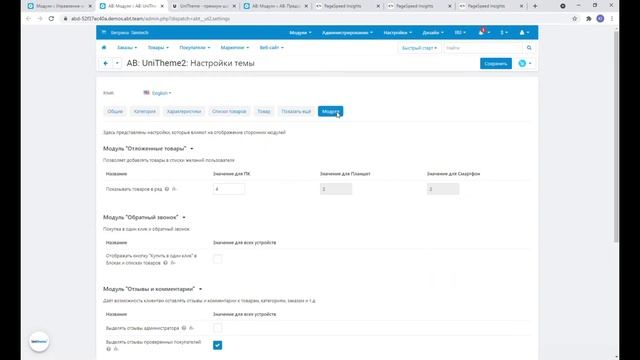The height and width of the screenshot is (360, 640).
Task: Open the "Быстрый старт" dropdown
Action: pos(419,48)
